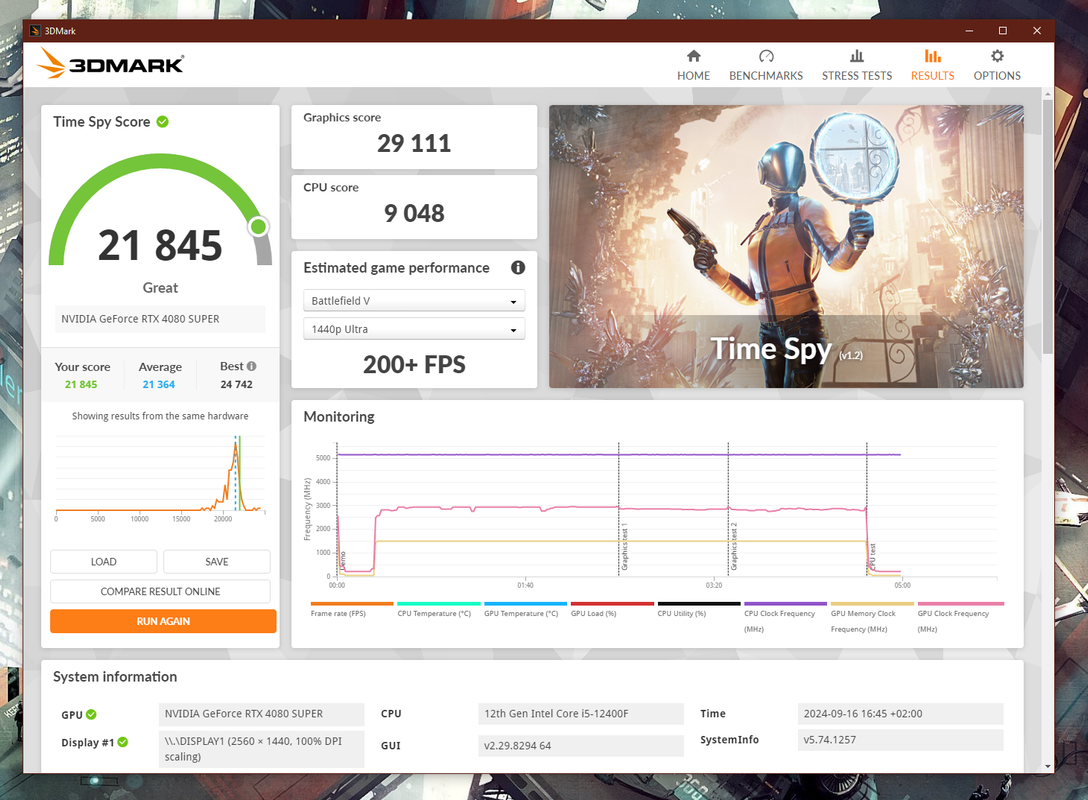
Task: Toggle the CPU Temperature legend entry
Action: pyautogui.click(x=439, y=609)
